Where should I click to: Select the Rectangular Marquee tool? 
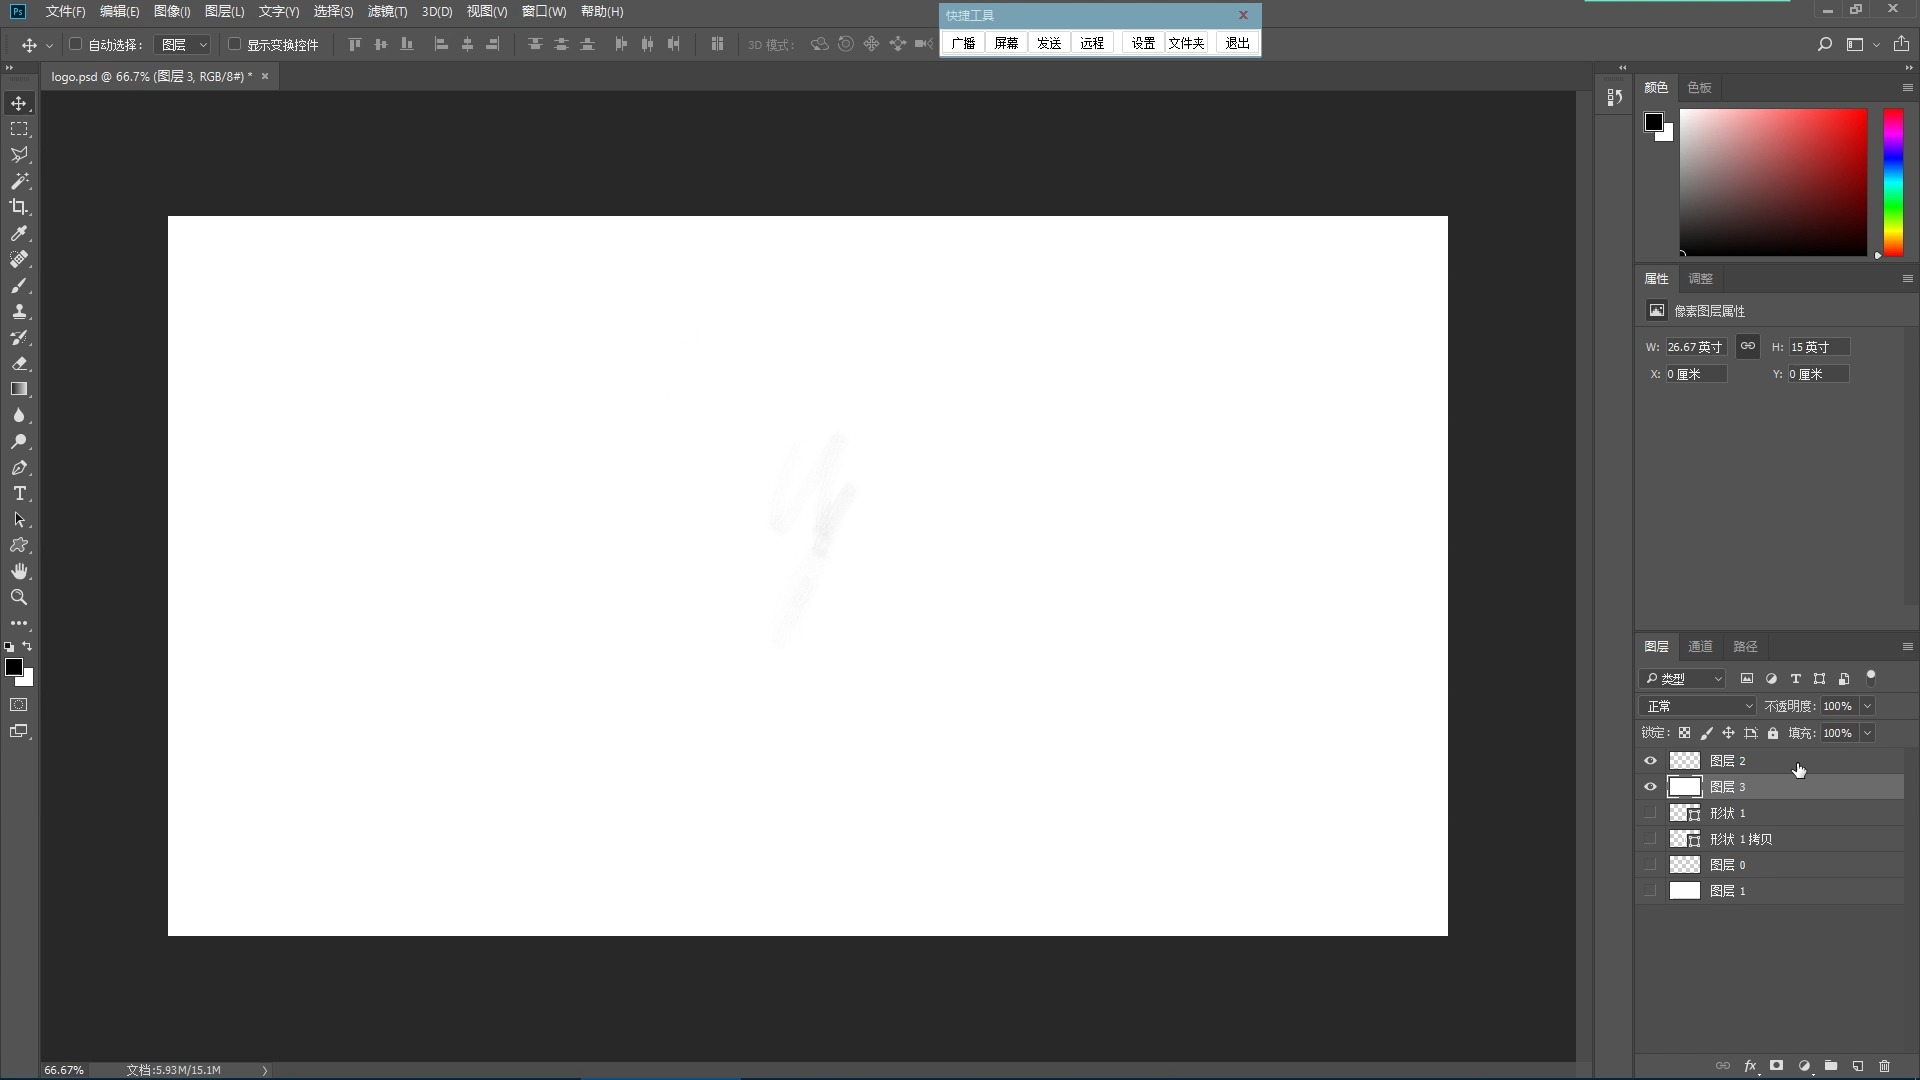click(x=19, y=130)
